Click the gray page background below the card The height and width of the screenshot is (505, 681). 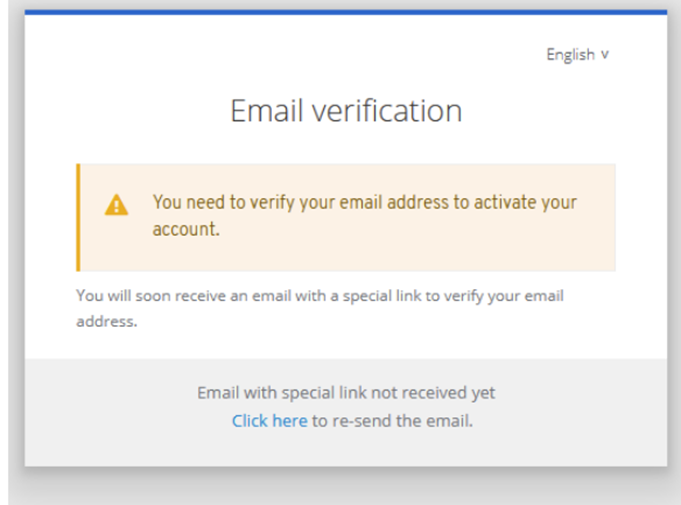click(x=346, y=487)
